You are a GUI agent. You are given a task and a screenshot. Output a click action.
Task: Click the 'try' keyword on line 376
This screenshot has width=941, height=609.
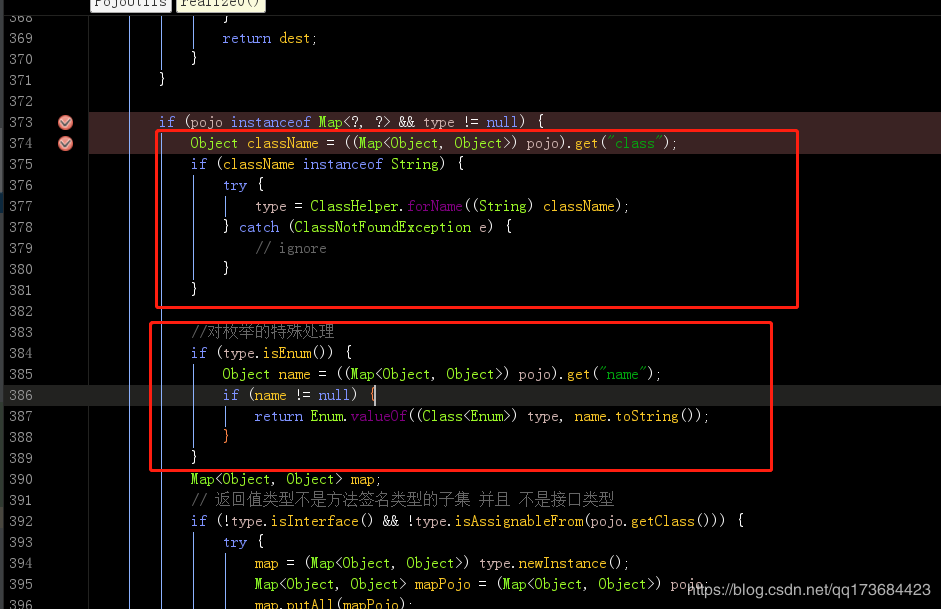(235, 185)
